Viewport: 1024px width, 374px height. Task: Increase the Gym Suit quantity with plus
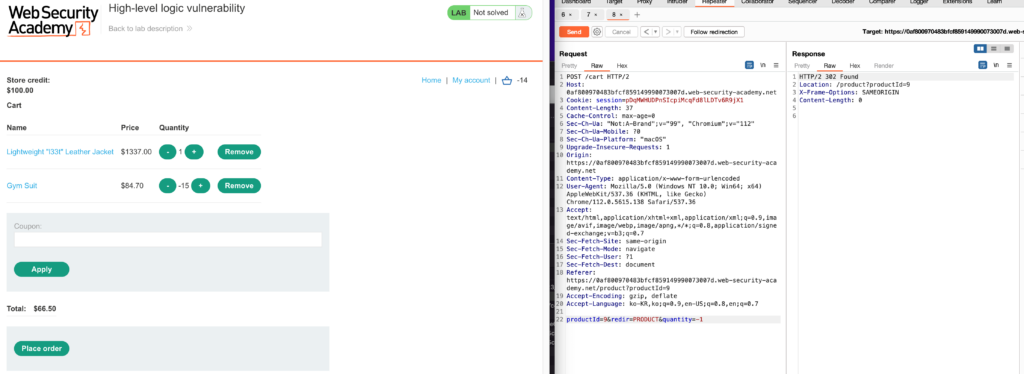[x=200, y=186]
